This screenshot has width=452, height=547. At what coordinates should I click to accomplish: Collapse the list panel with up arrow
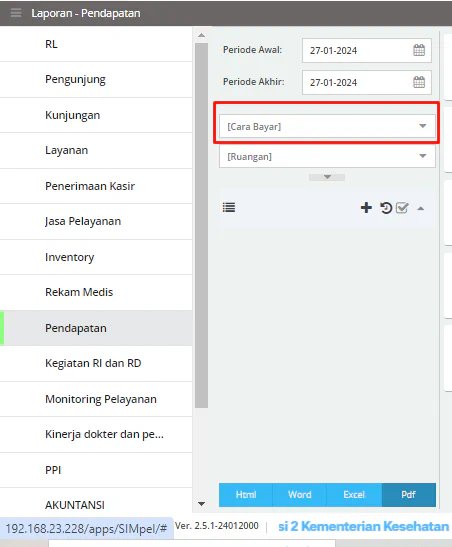(421, 209)
